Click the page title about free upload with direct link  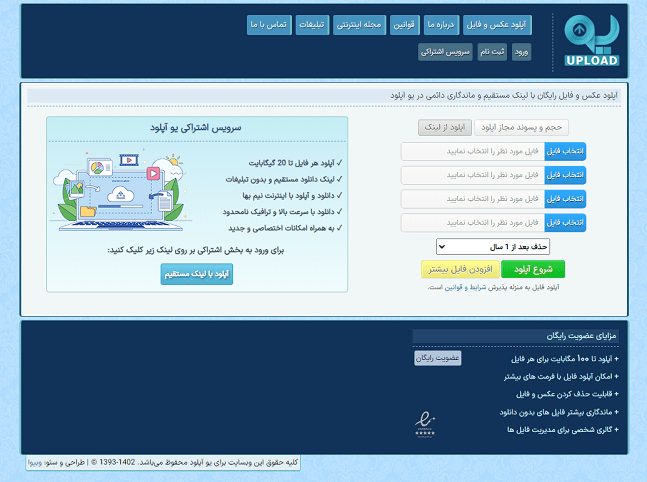[504, 96]
